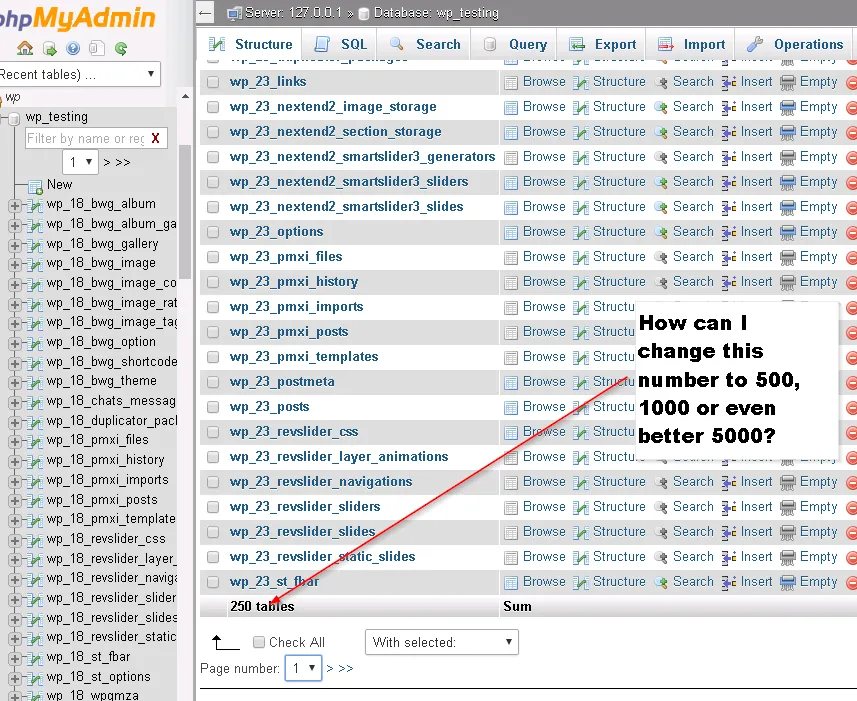Tick checkbox for wp_23_links table

[213, 82]
